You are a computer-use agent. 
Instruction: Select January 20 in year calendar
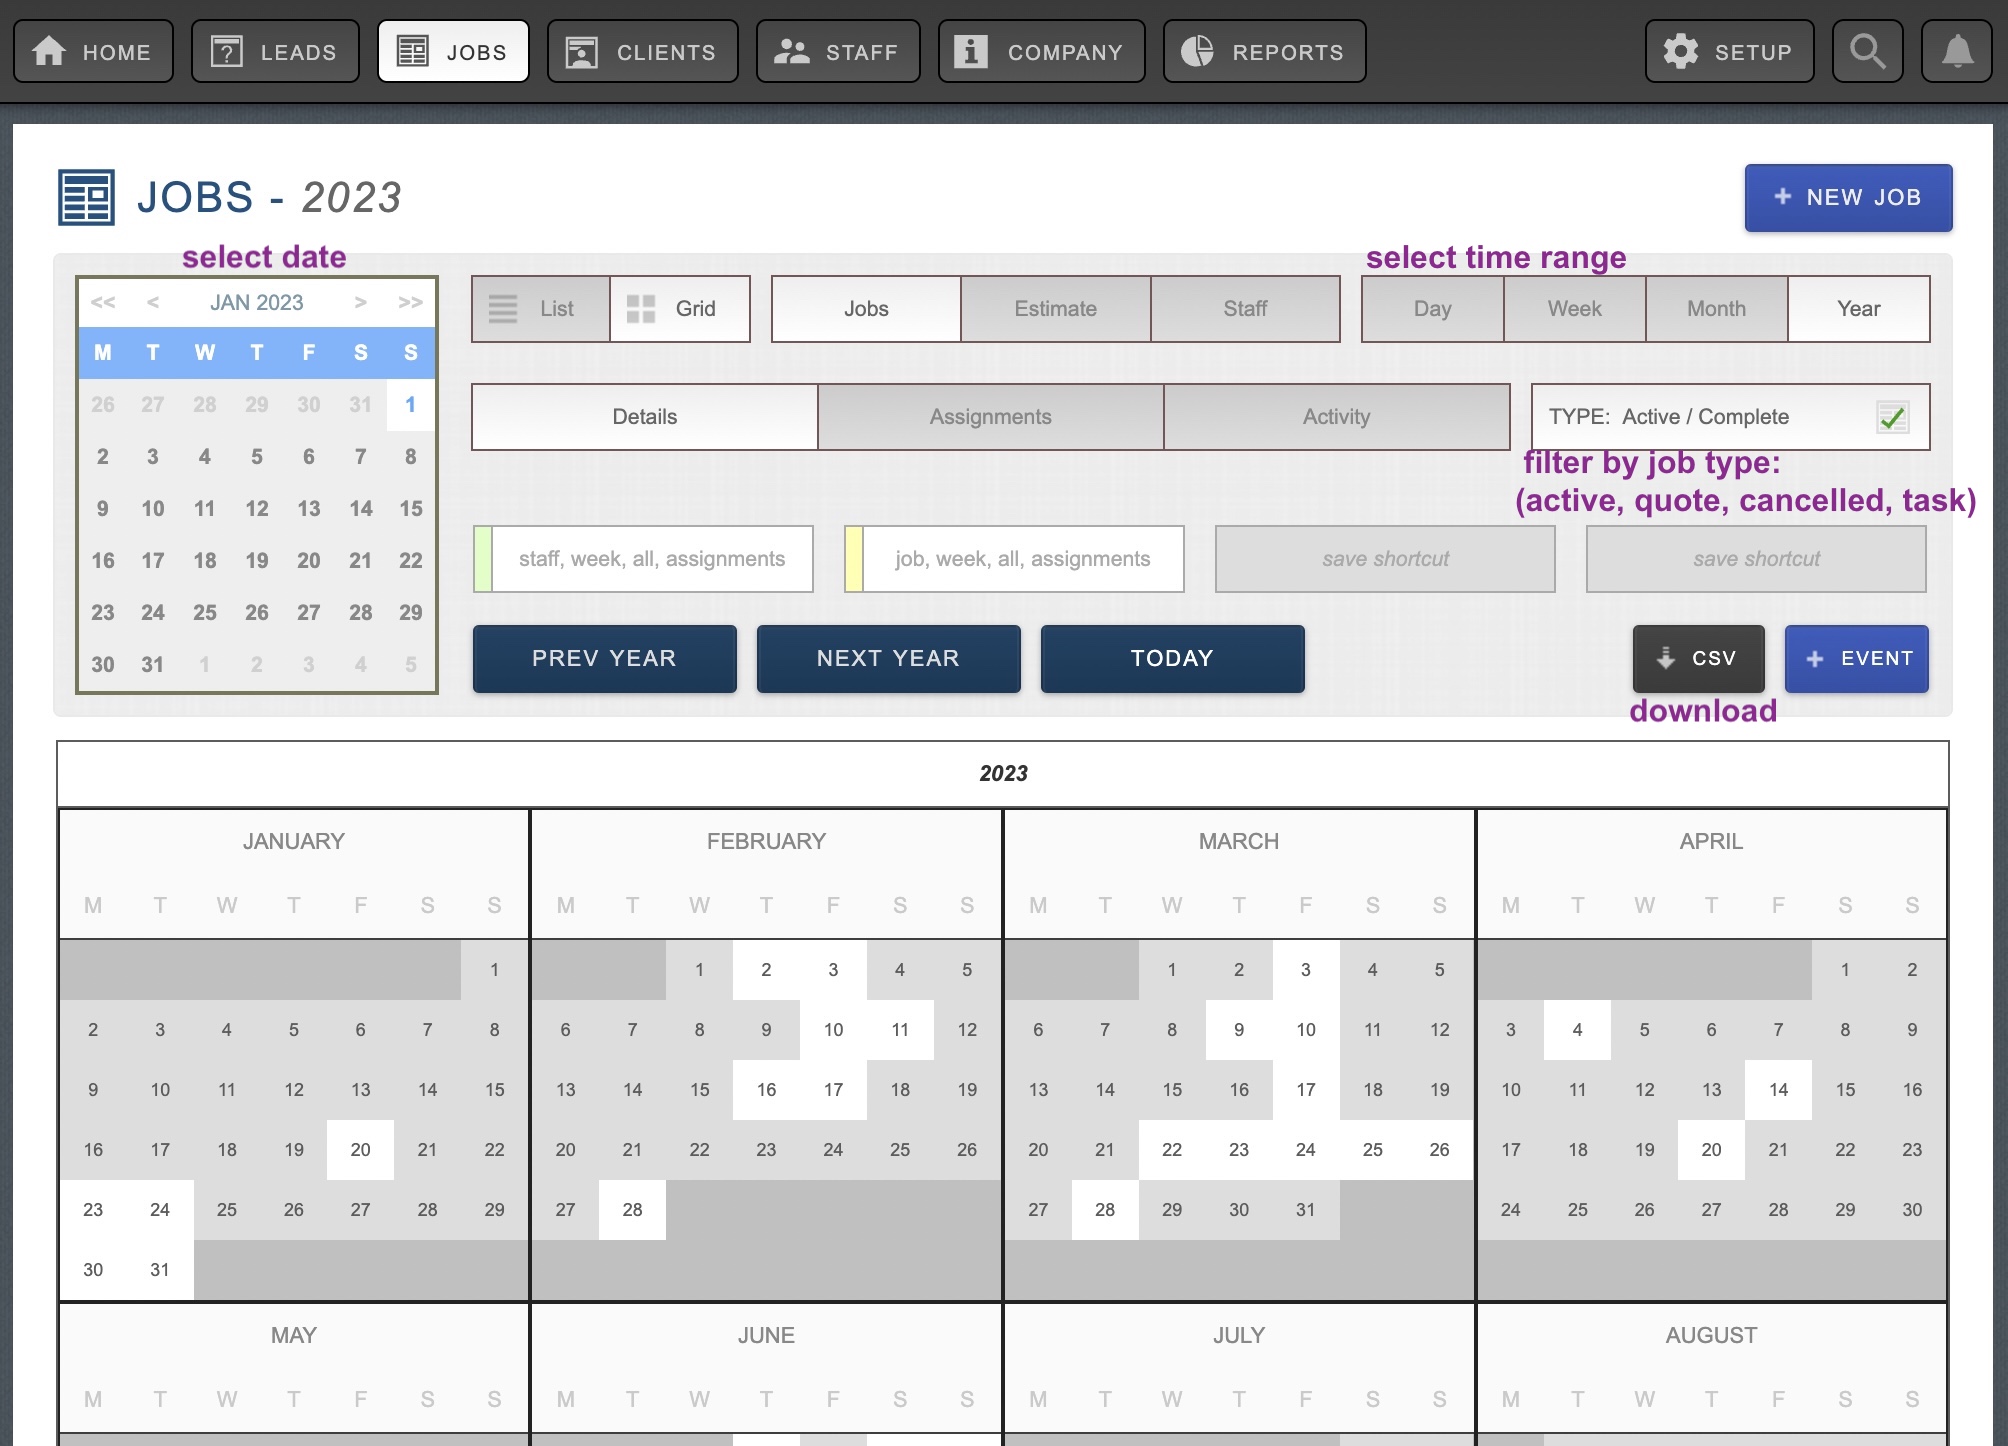[x=360, y=1150]
